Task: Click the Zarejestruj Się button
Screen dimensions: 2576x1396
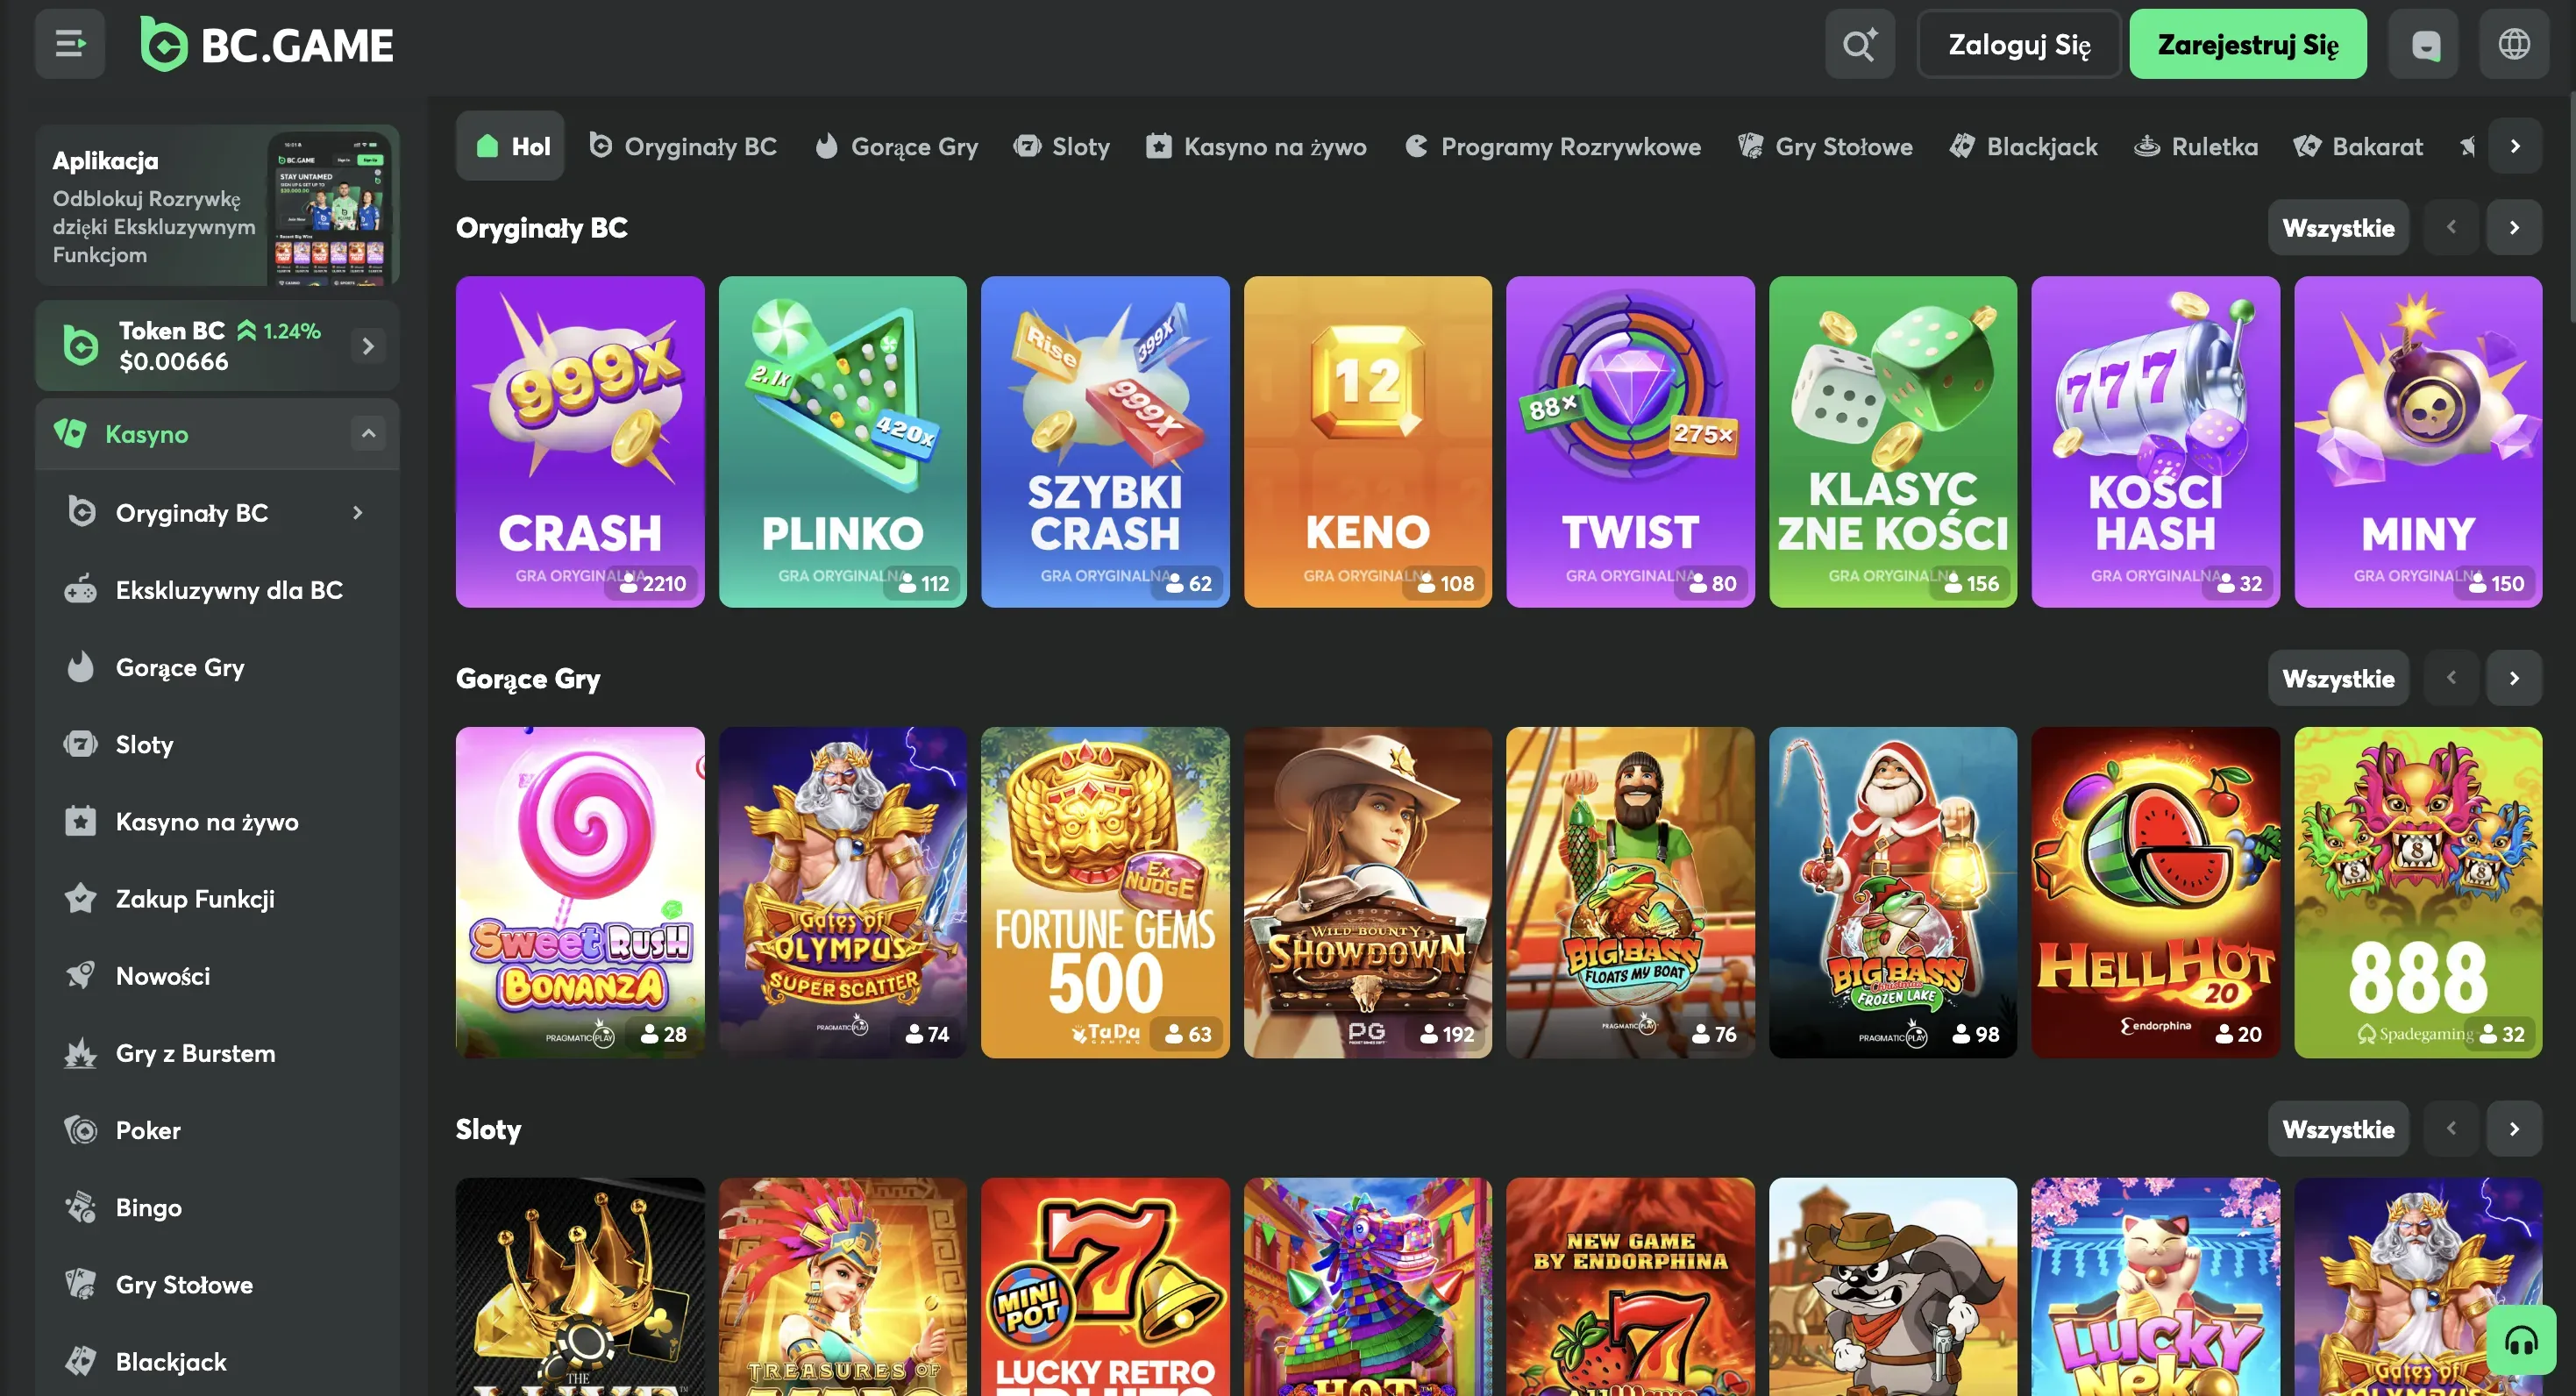Action: click(x=2247, y=44)
